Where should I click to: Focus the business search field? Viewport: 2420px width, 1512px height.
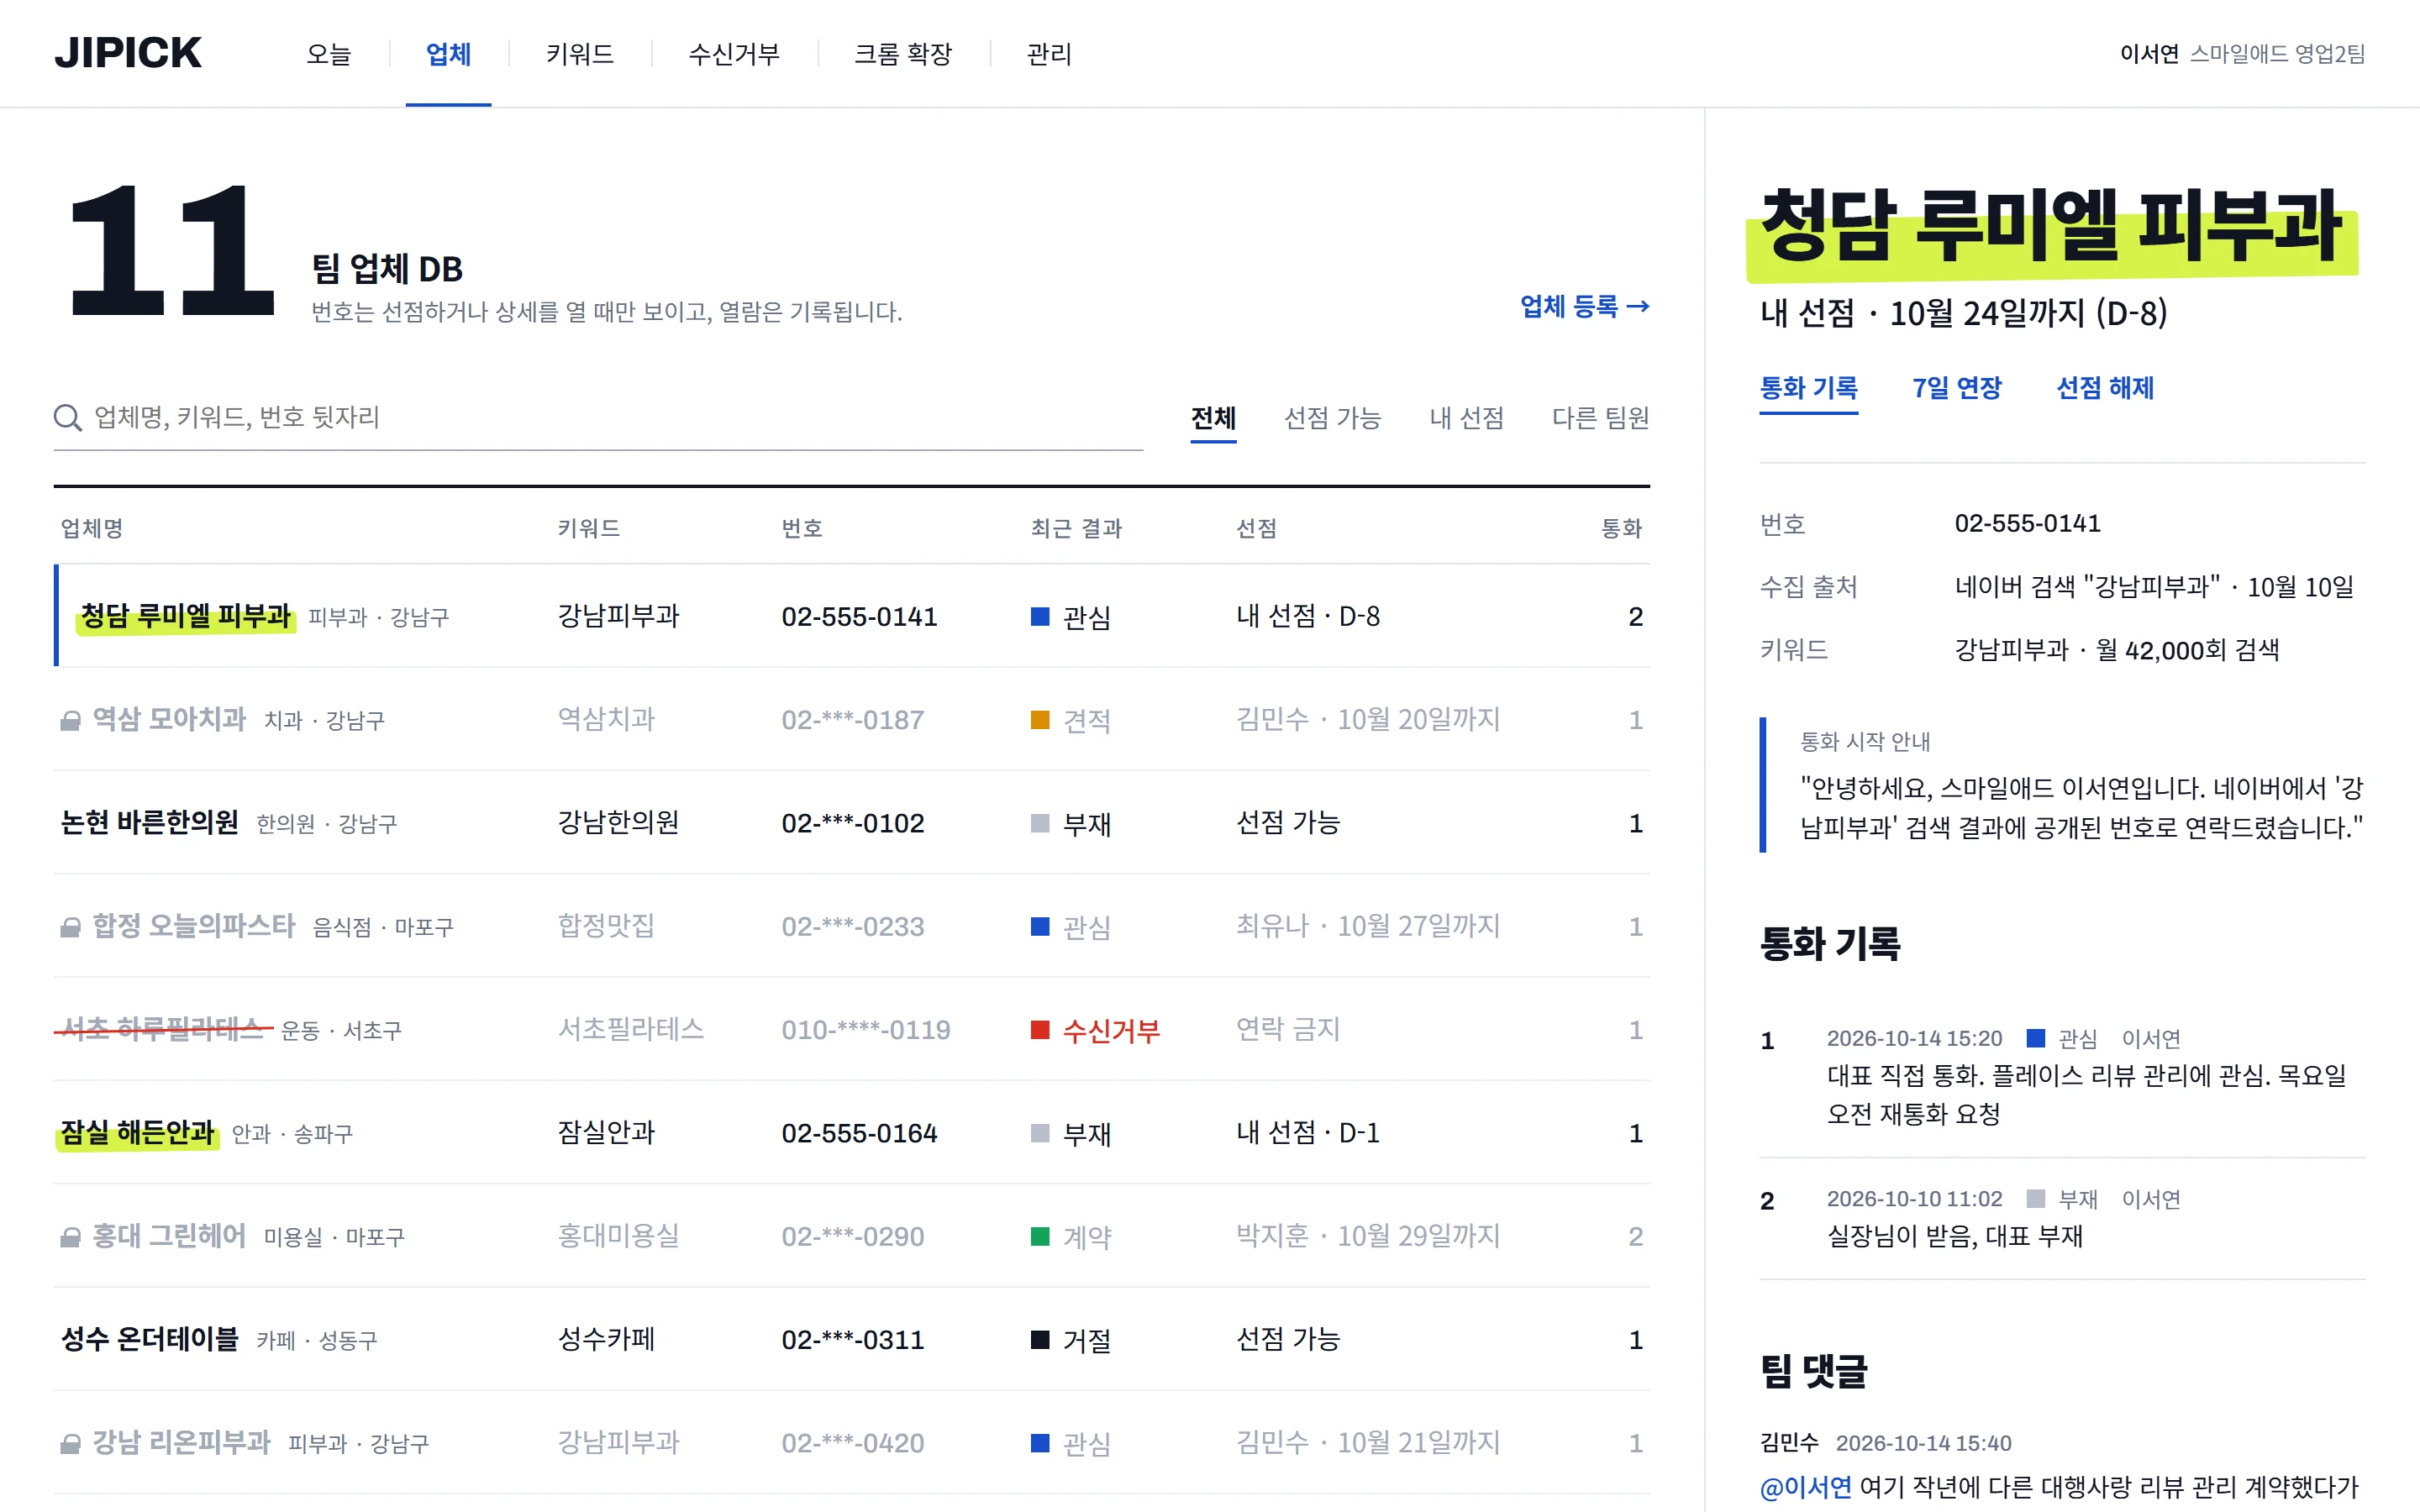[x=598, y=418]
